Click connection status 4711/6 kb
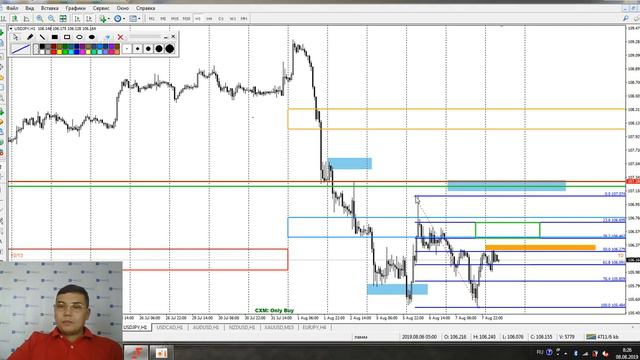This screenshot has width=640, height=360. pyautogui.click(x=602, y=337)
